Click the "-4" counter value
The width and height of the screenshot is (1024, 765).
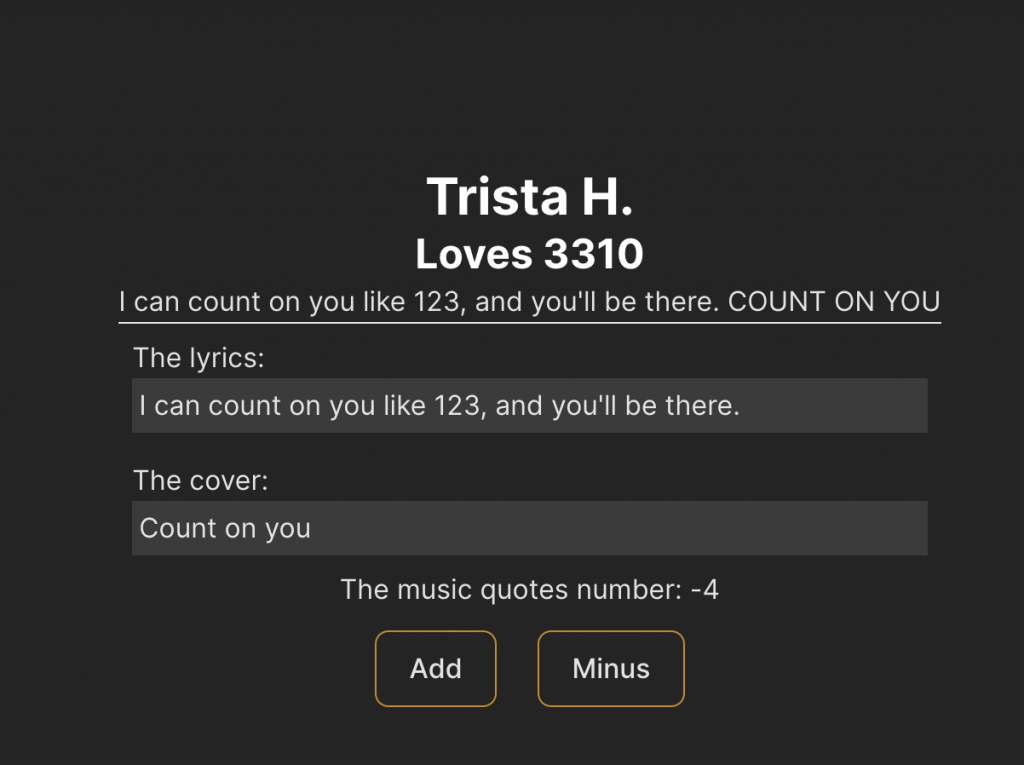(704, 589)
